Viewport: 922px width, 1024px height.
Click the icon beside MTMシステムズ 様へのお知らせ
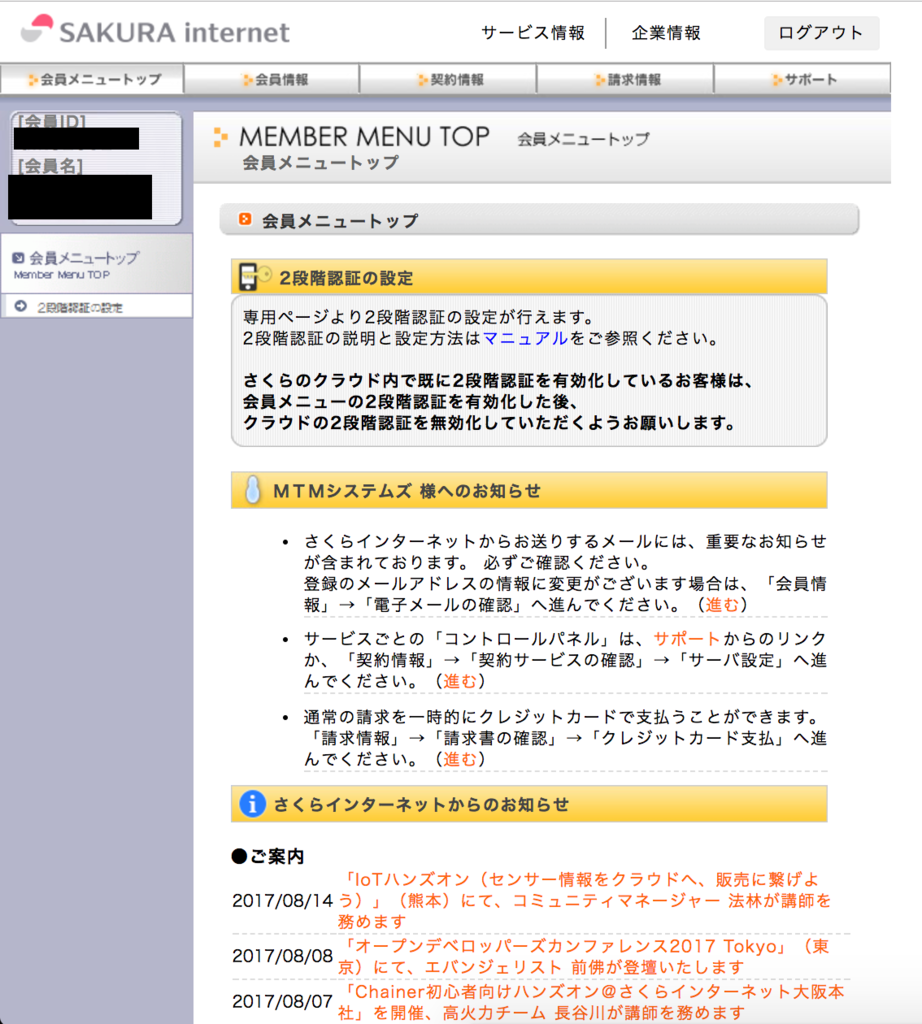coord(253,490)
